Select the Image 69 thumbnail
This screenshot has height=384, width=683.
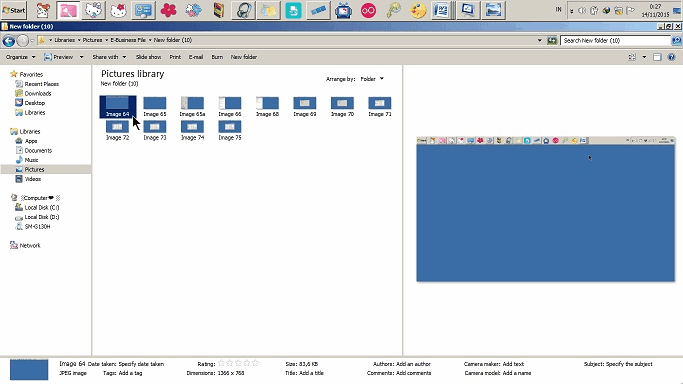coord(305,107)
